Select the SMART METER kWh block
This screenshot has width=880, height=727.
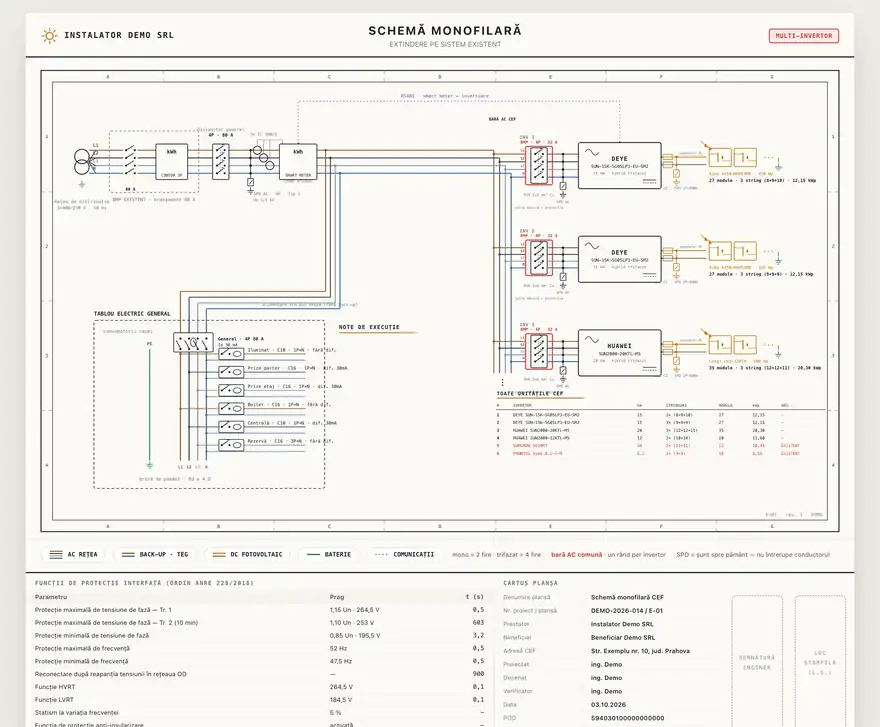[x=298, y=162]
